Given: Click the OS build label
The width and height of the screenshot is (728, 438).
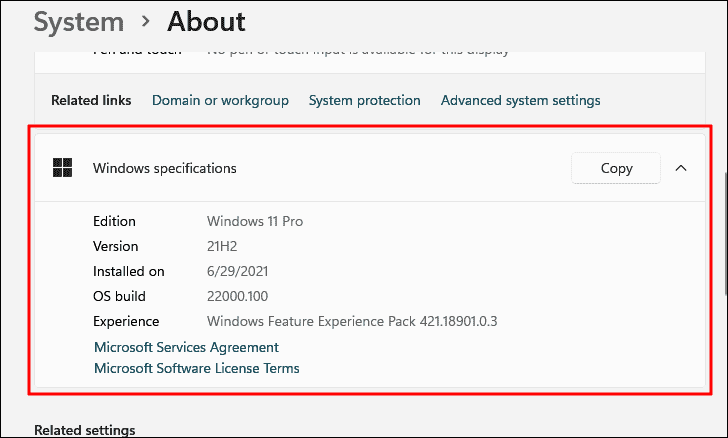Looking at the screenshot, I should (x=119, y=296).
